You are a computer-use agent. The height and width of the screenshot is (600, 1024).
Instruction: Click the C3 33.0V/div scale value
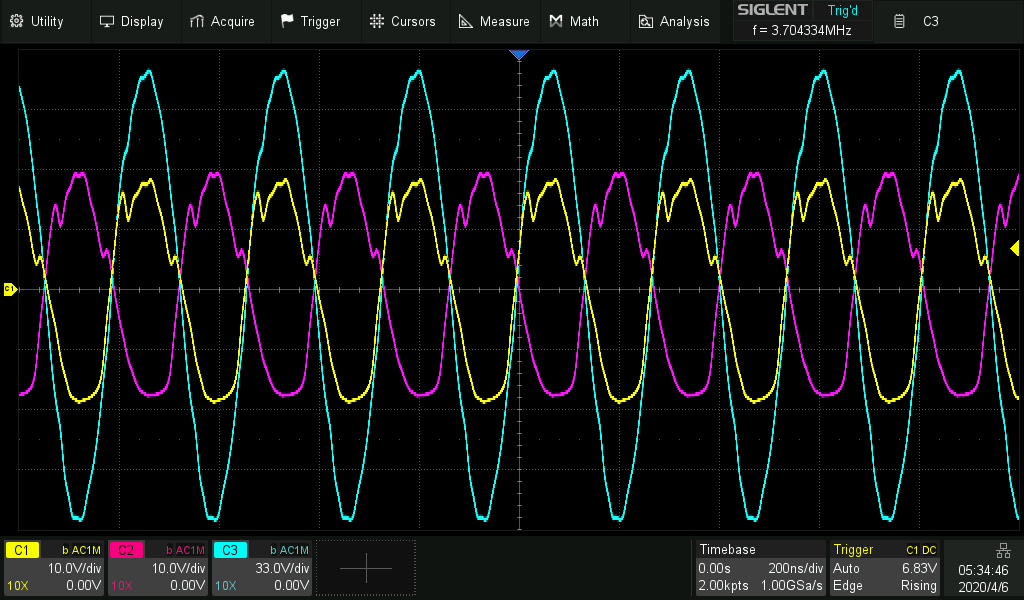283,568
